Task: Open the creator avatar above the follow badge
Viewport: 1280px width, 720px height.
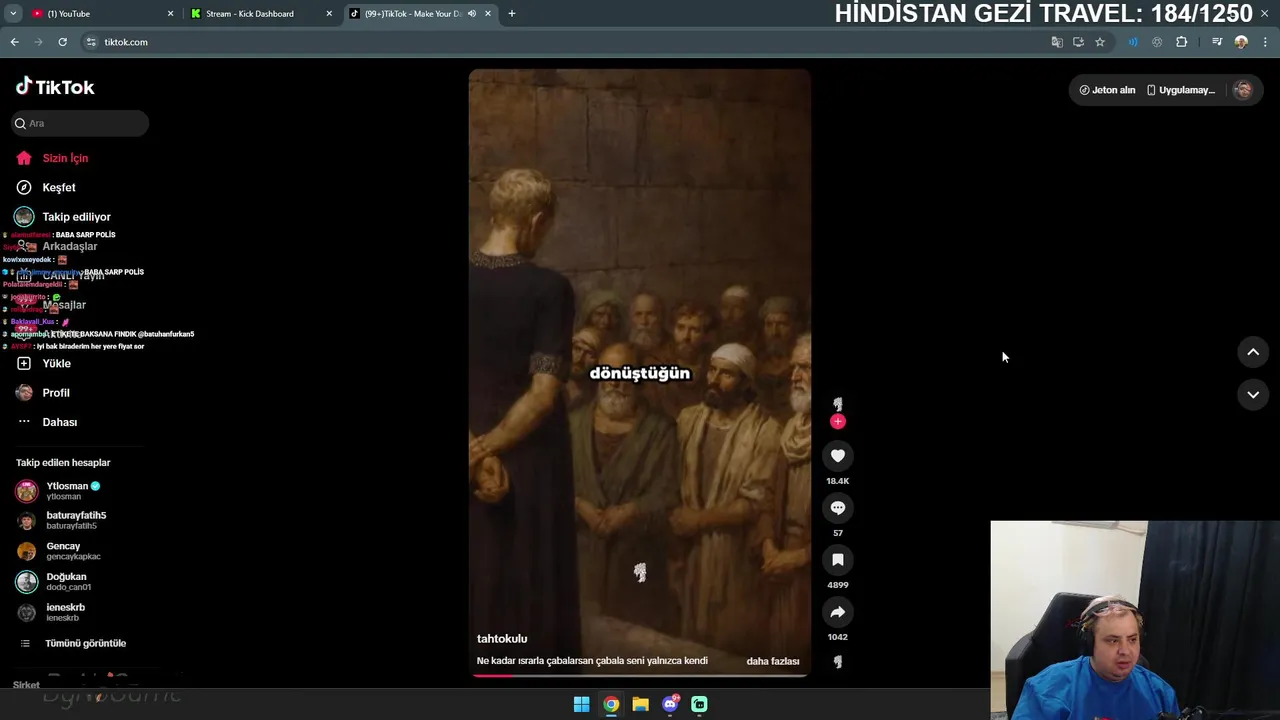Action: [838, 404]
